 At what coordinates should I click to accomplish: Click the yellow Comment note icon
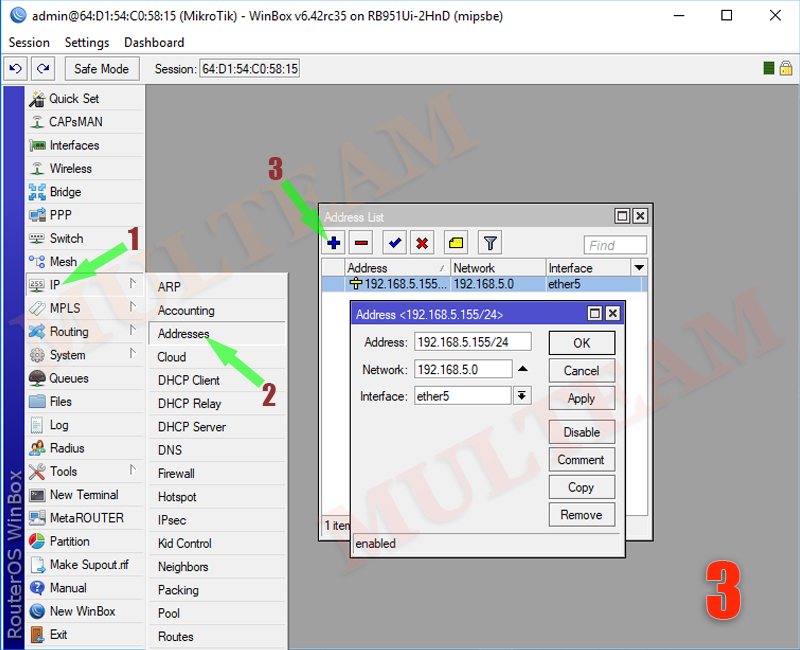pos(456,243)
